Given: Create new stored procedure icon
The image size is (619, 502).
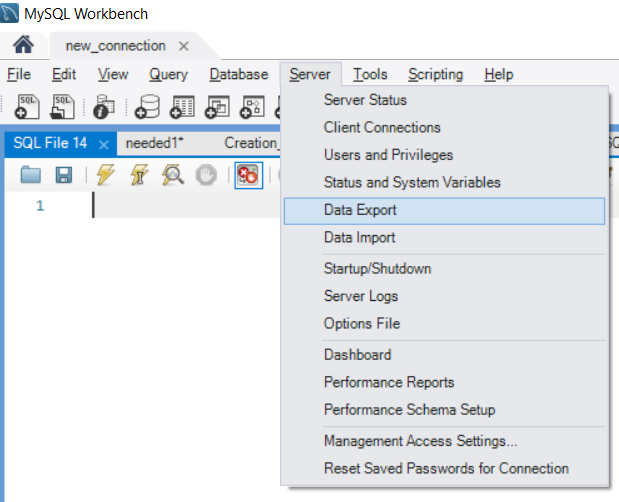Looking at the screenshot, I should tap(252, 107).
